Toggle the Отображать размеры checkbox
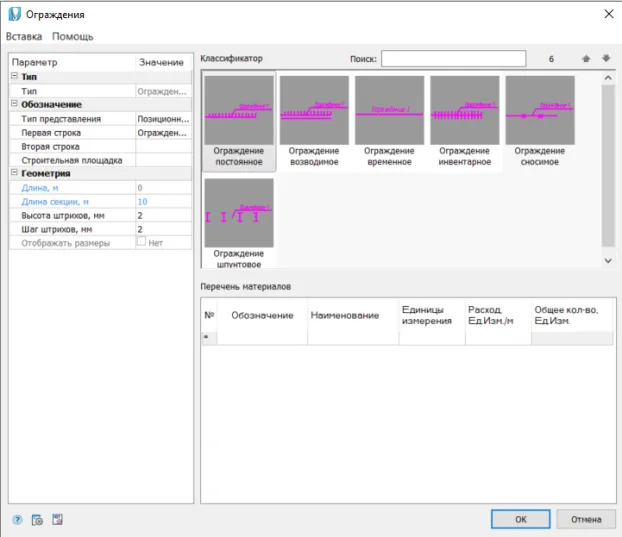Screen dimensions: 622x537 (142, 243)
